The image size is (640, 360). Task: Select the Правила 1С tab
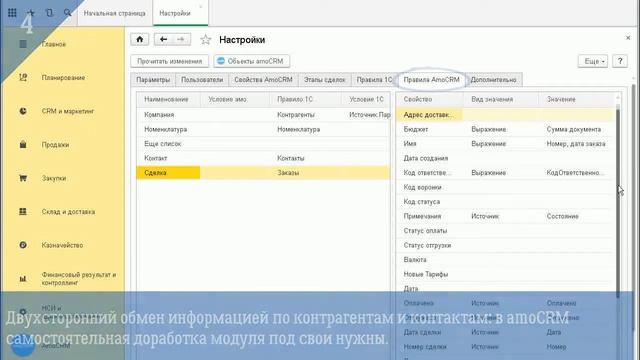tap(374, 80)
